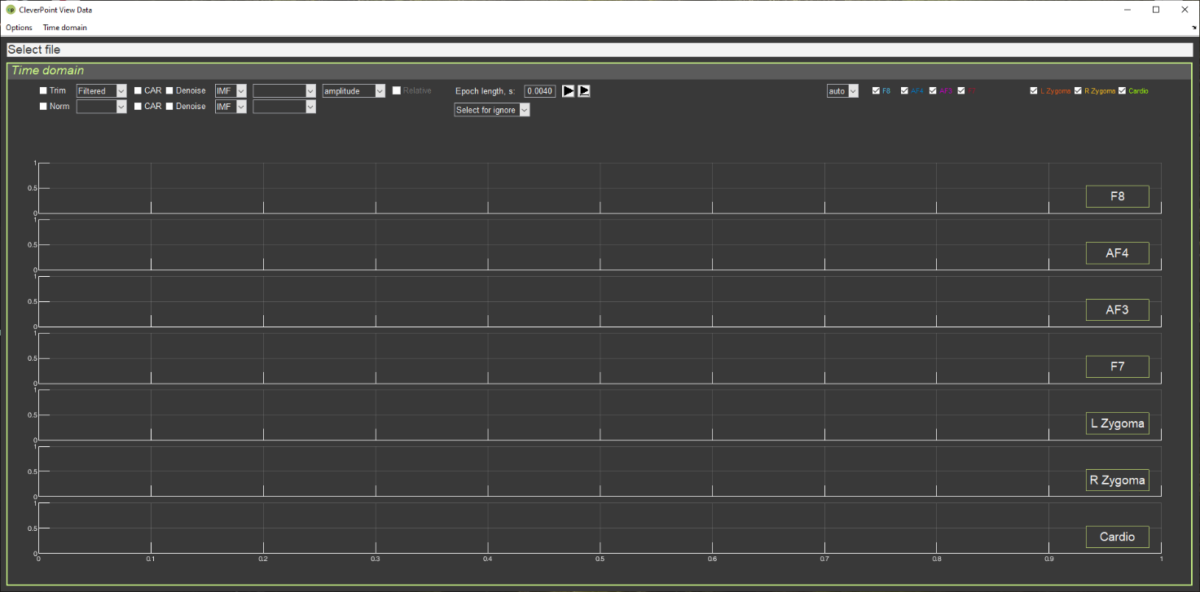Open the auto scale dropdown
Screen dimensions: 1200x592
[x=842, y=91]
